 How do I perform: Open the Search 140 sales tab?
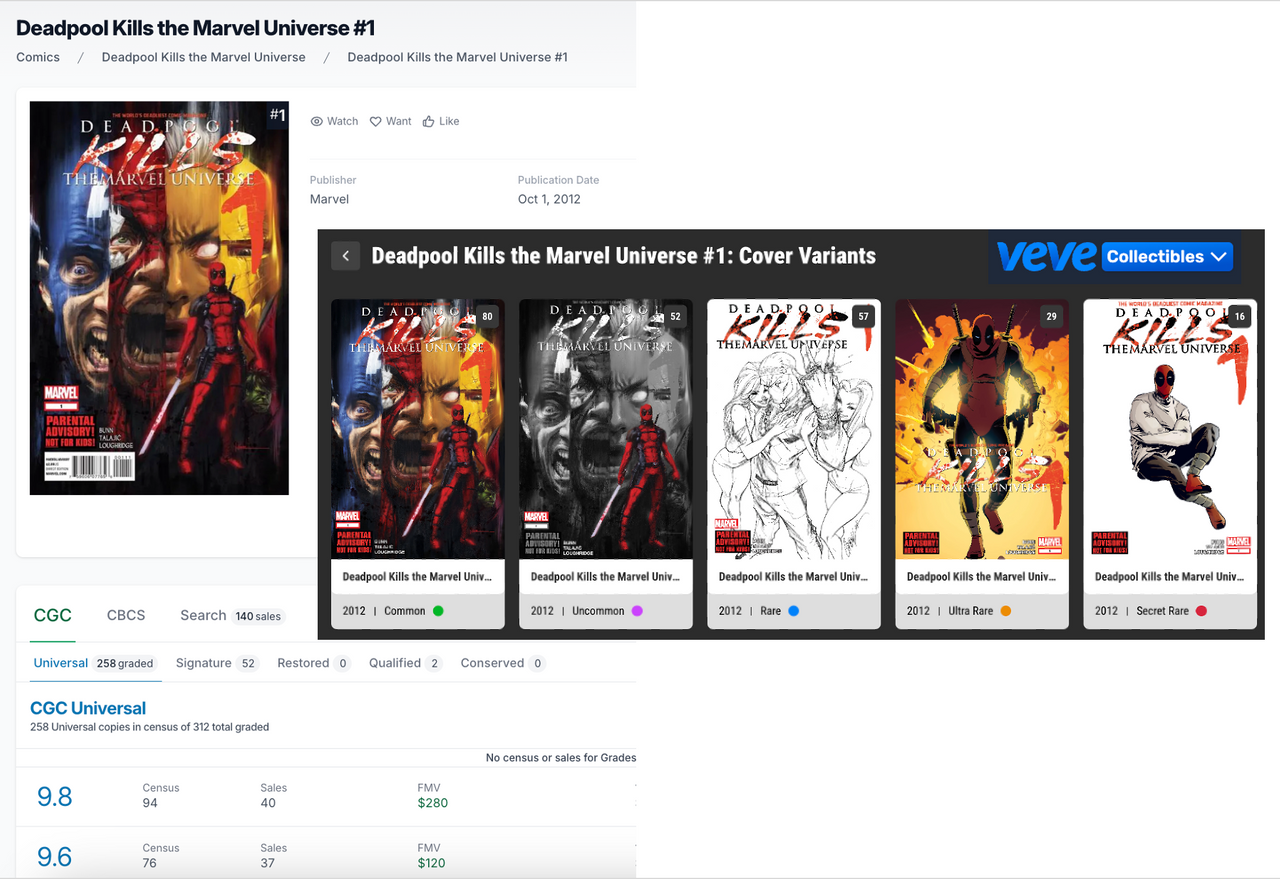click(232, 616)
